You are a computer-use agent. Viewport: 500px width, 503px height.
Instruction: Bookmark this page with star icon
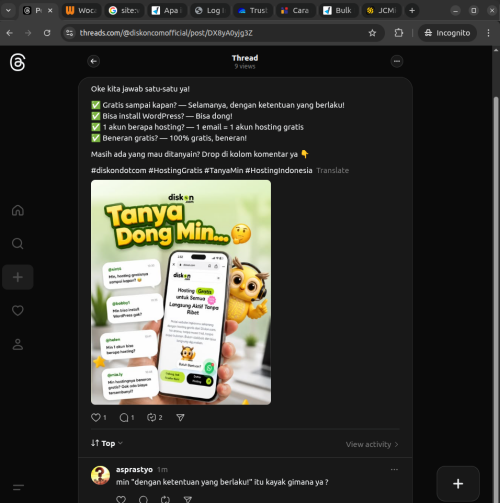click(372, 33)
